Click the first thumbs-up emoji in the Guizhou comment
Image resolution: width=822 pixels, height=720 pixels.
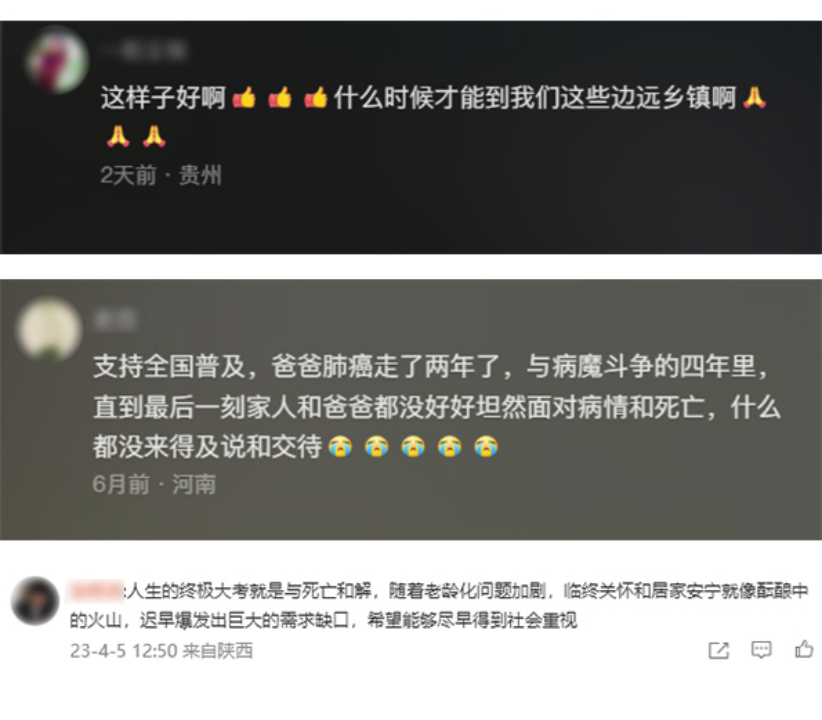[x=244, y=98]
